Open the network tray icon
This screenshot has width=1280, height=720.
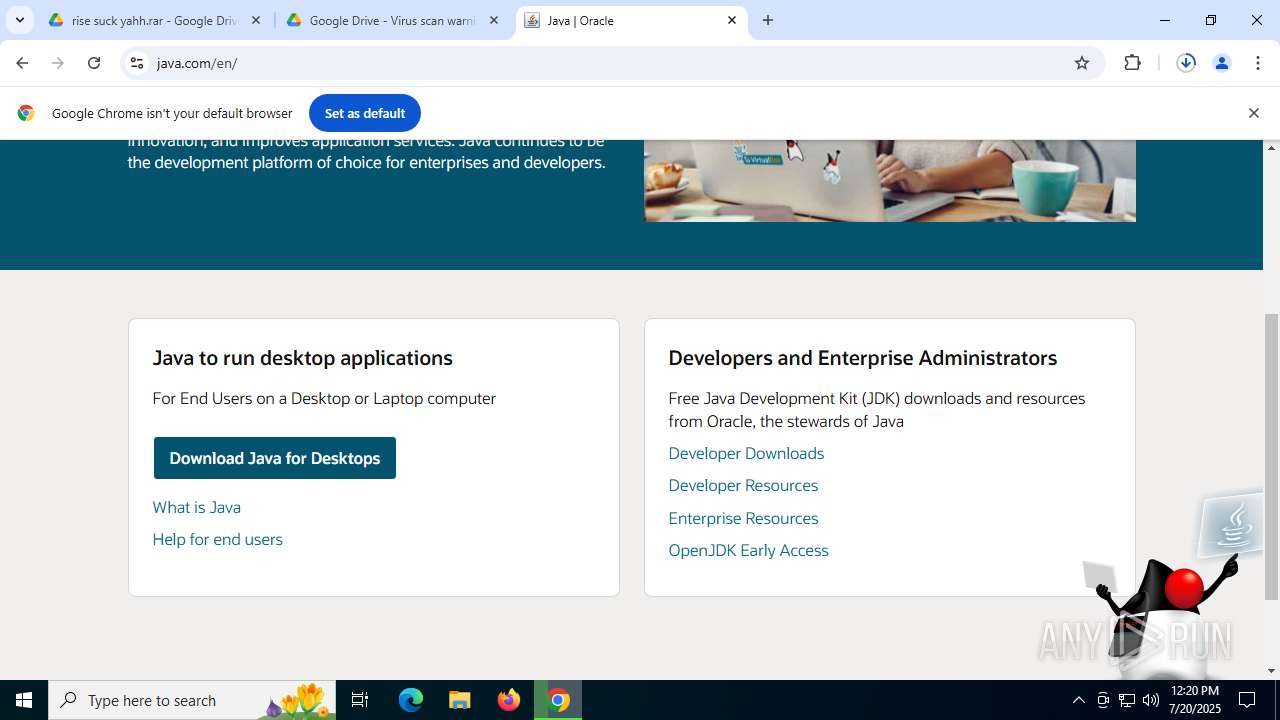coord(1127,700)
